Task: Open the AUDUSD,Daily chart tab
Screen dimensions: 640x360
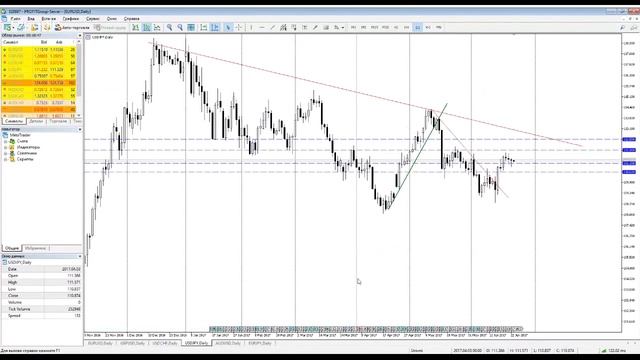Action: pyautogui.click(x=228, y=343)
